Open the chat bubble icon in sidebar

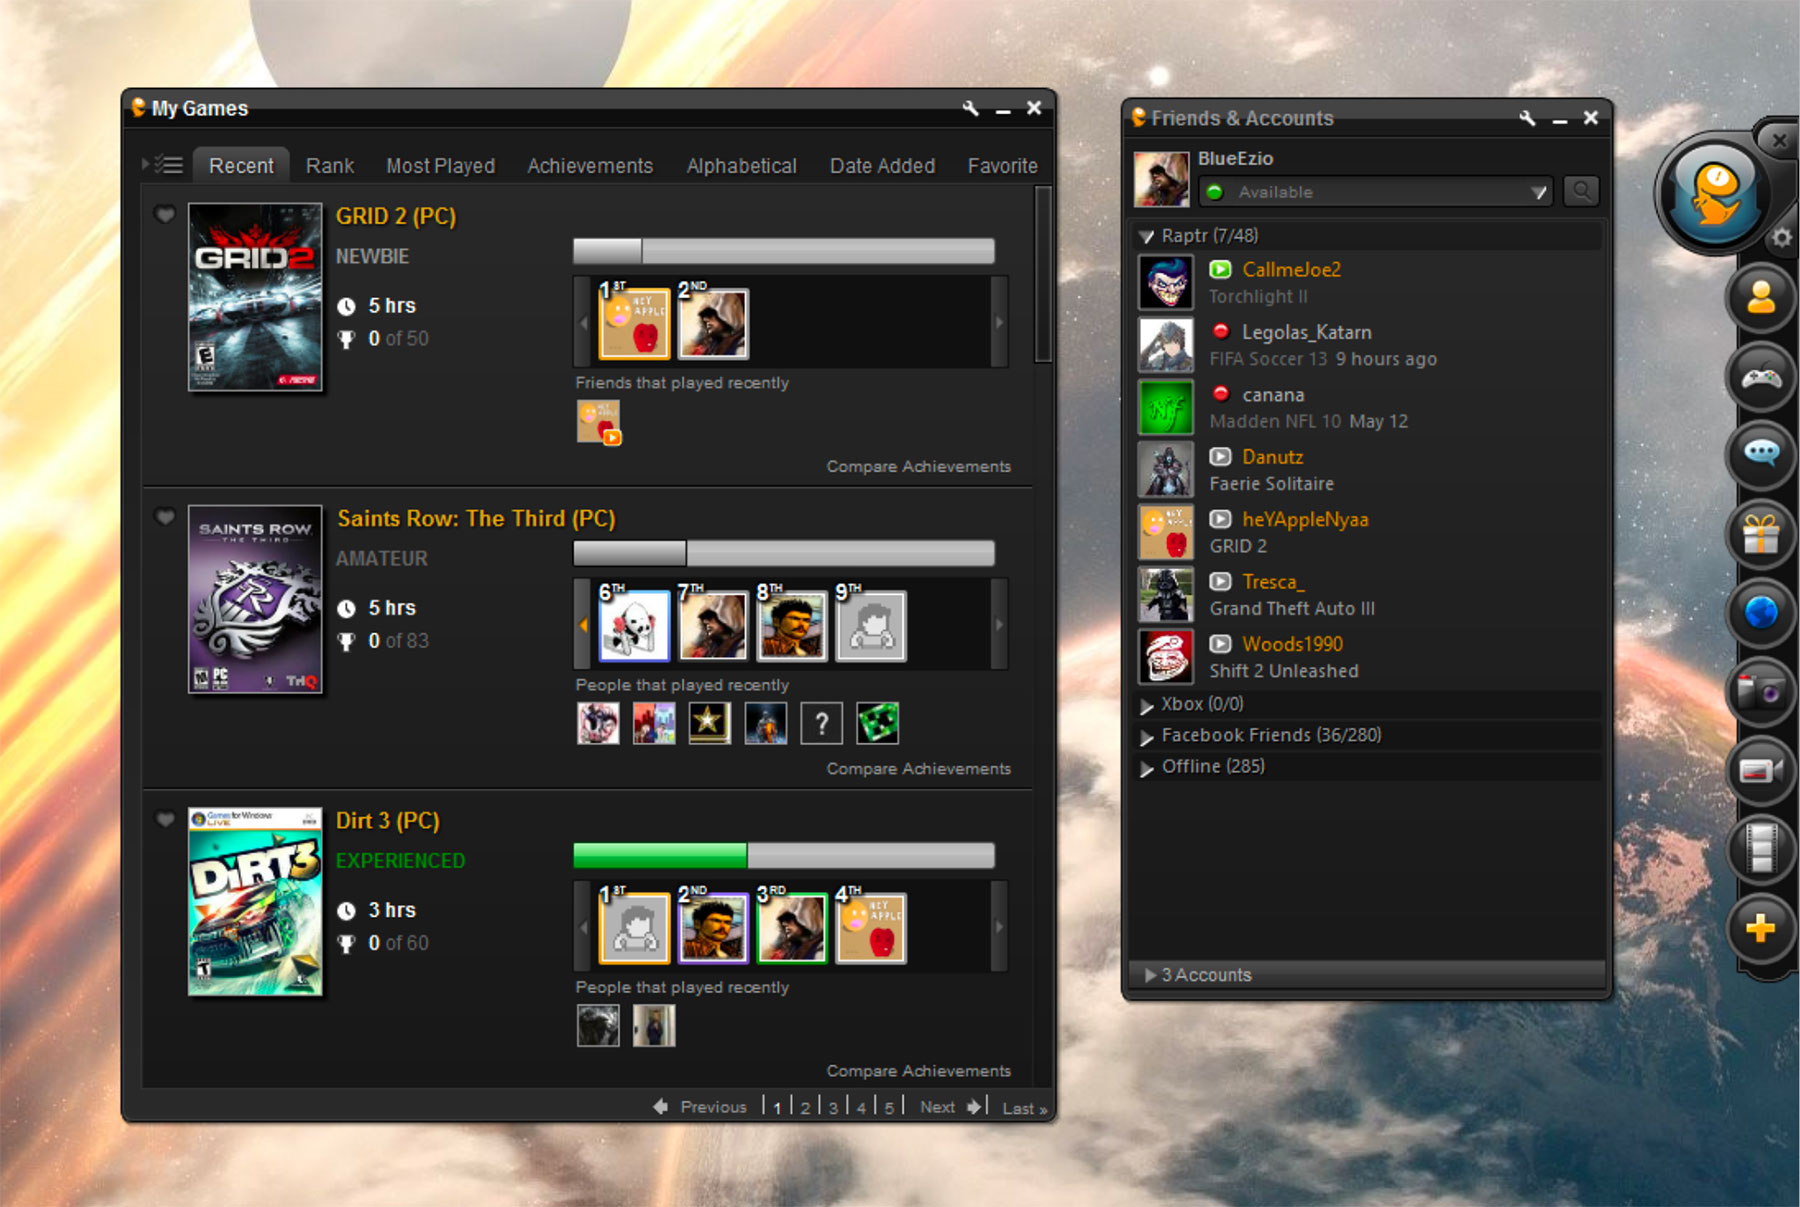1761,454
